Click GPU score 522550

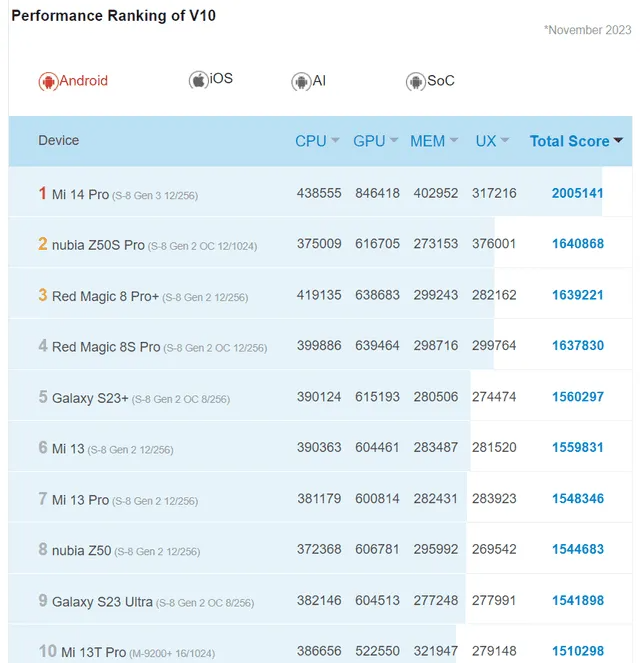[377, 651]
